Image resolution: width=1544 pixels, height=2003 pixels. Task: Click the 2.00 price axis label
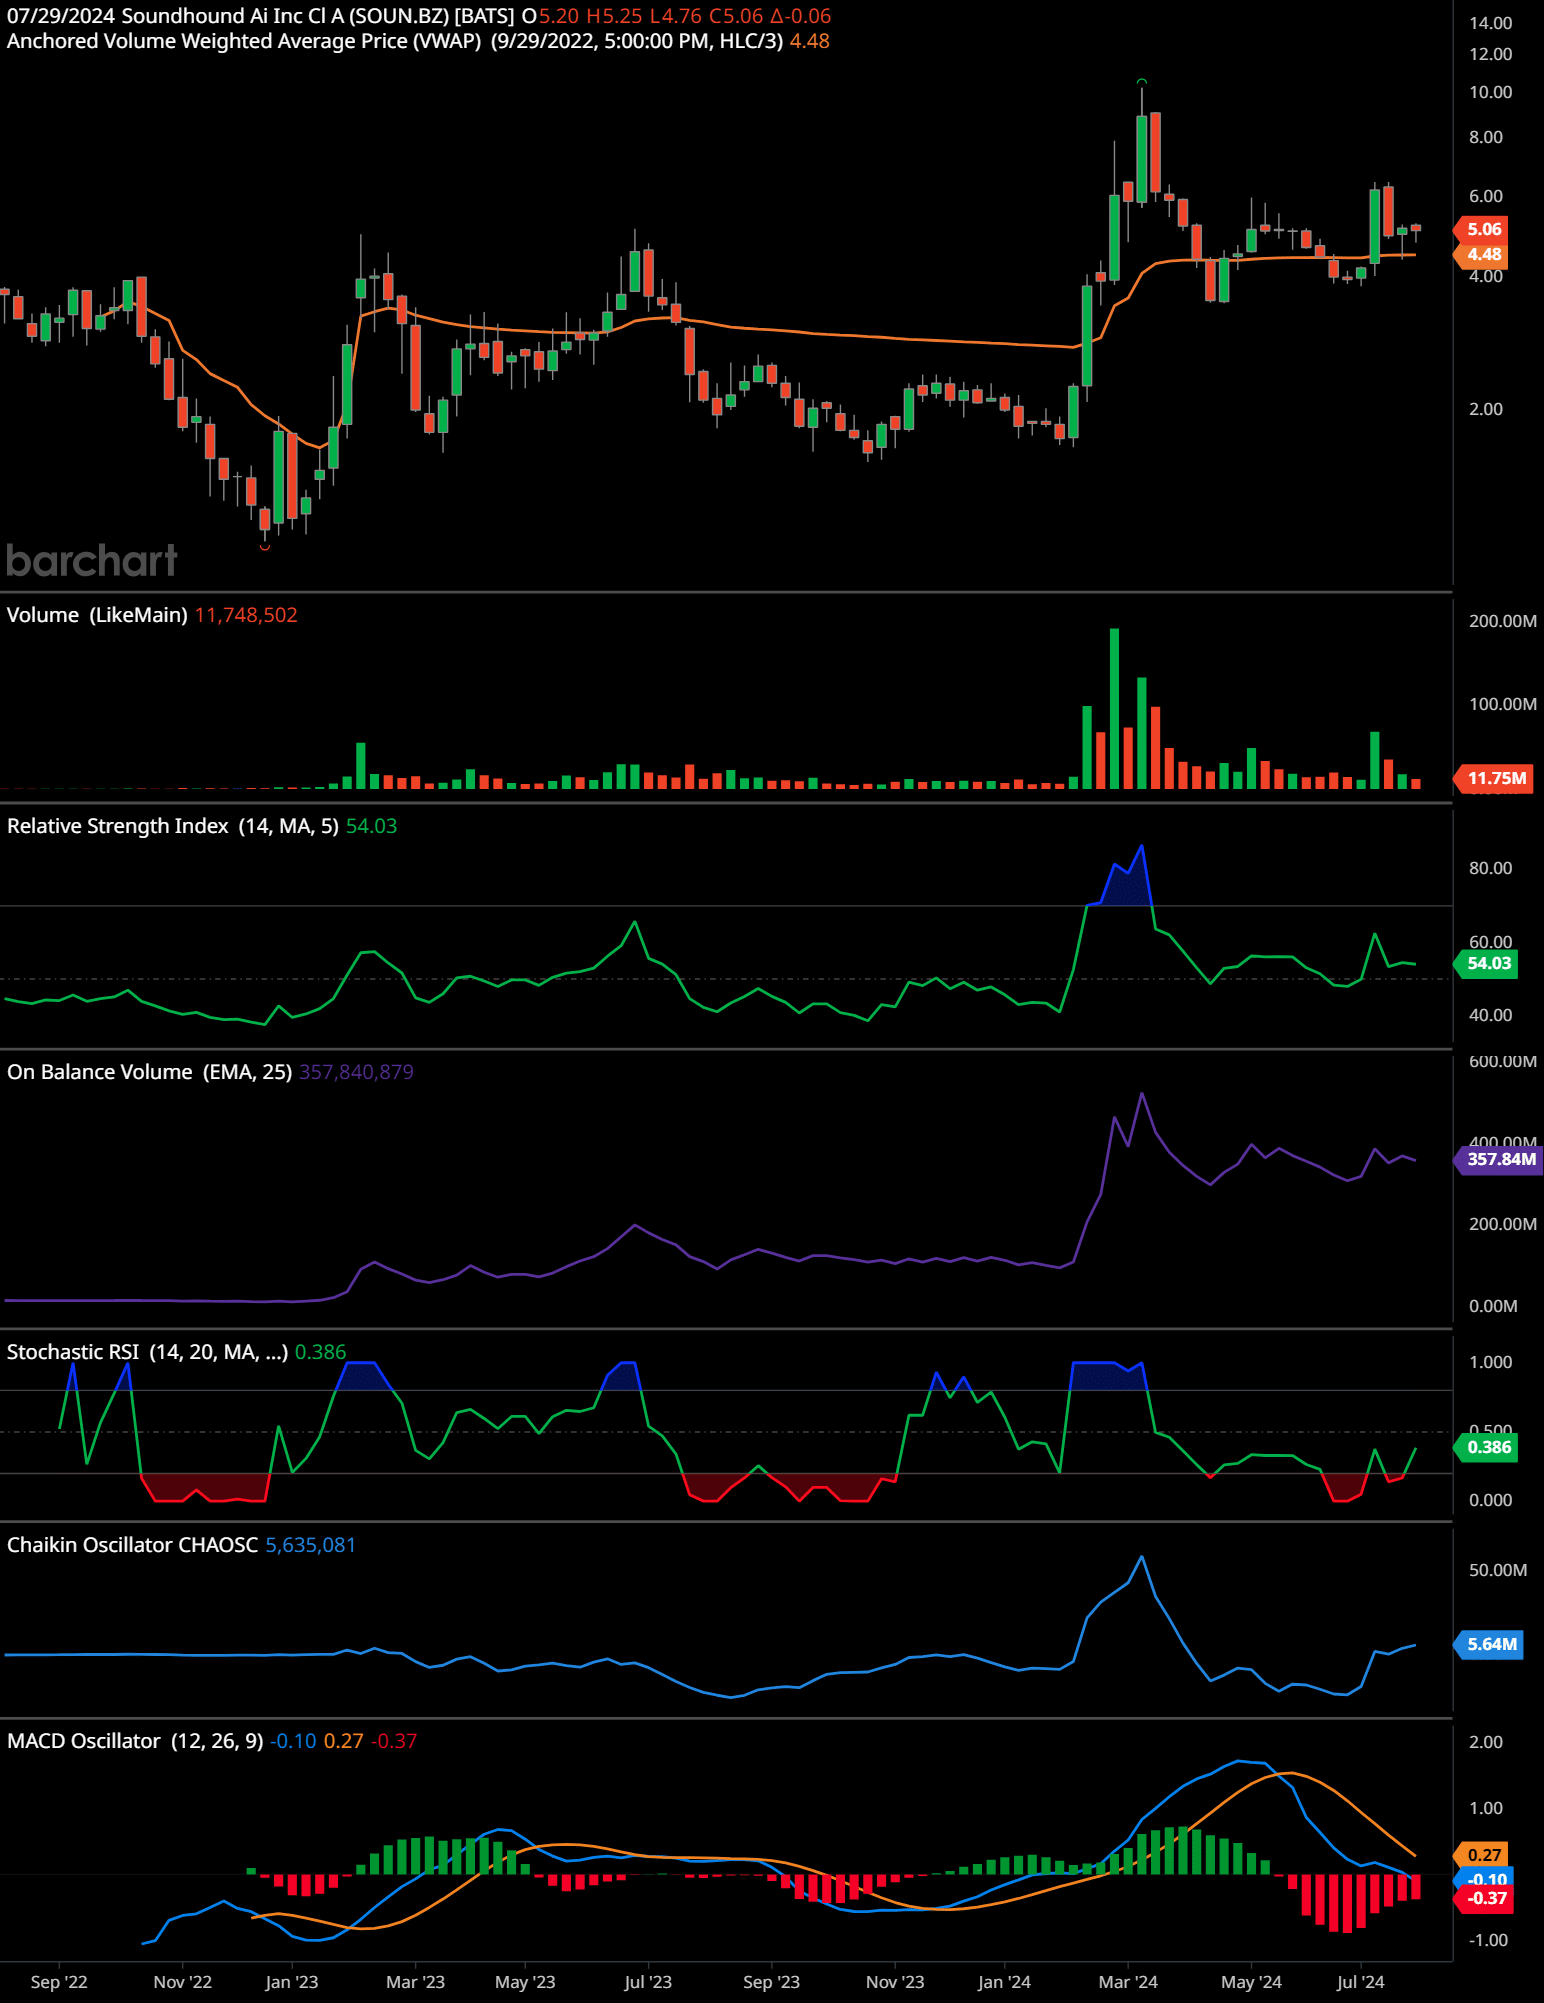[1486, 409]
